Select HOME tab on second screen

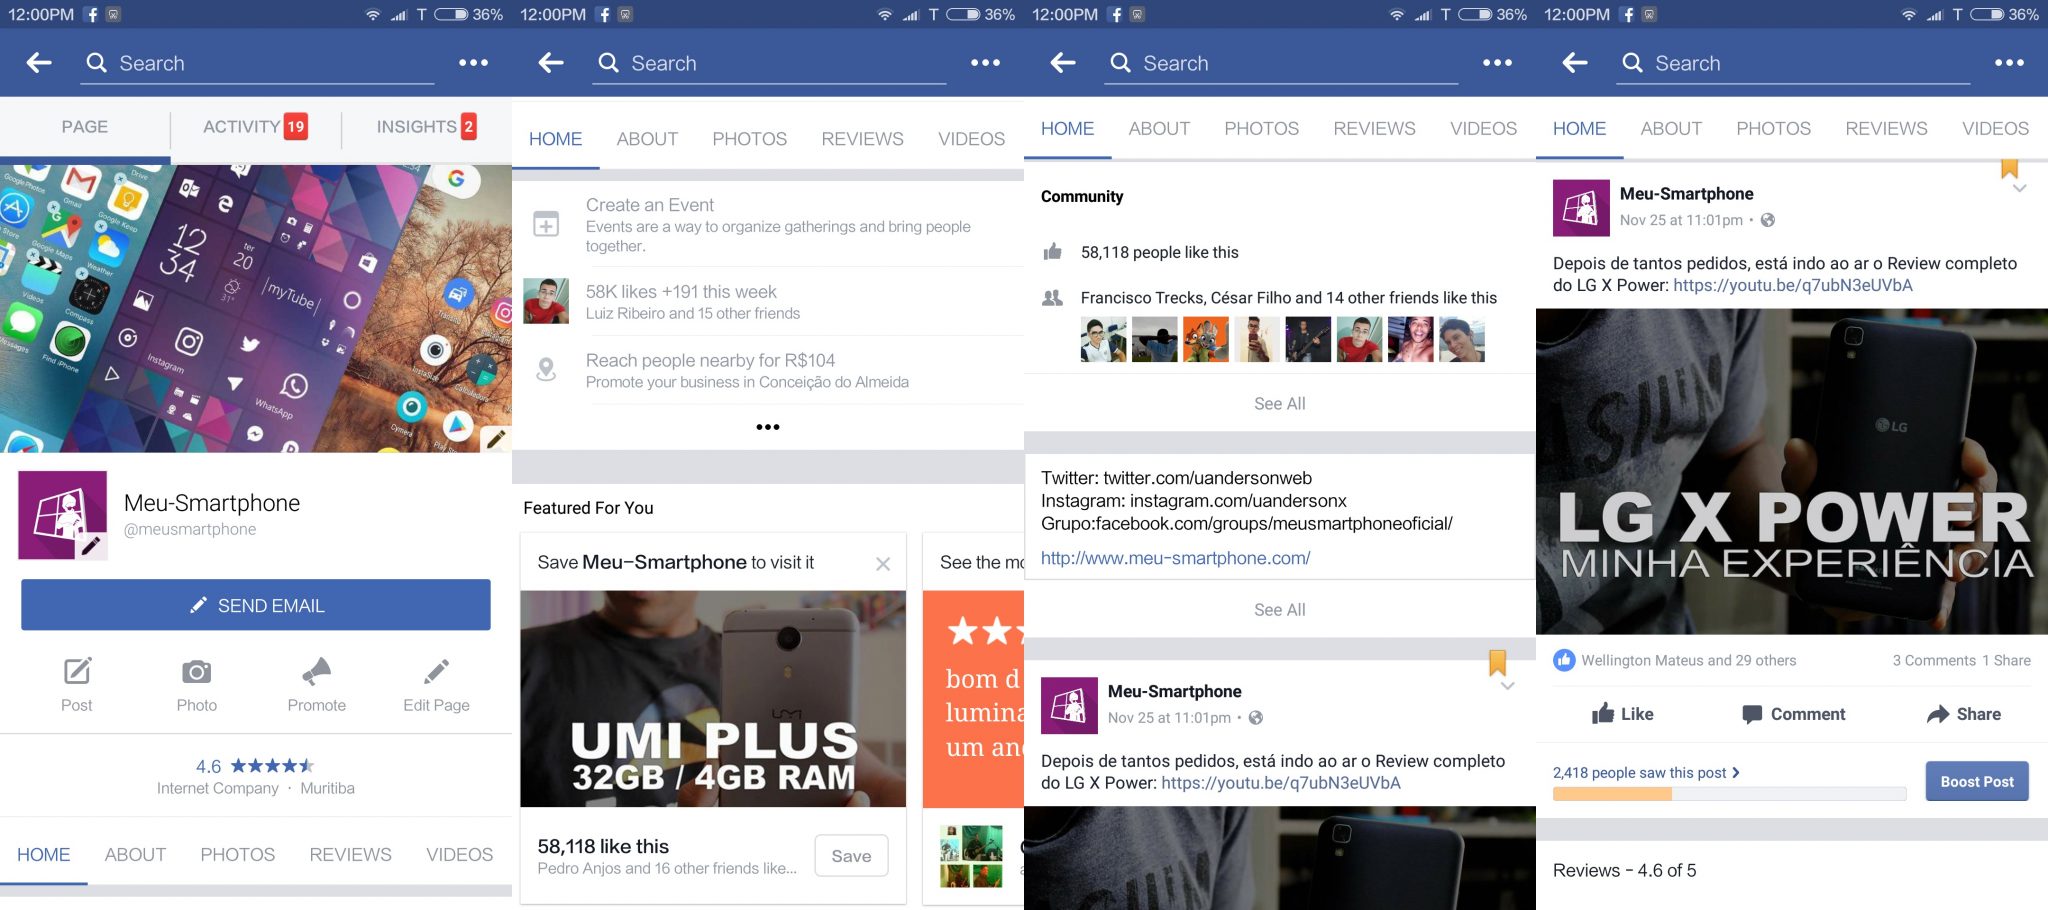click(x=555, y=139)
